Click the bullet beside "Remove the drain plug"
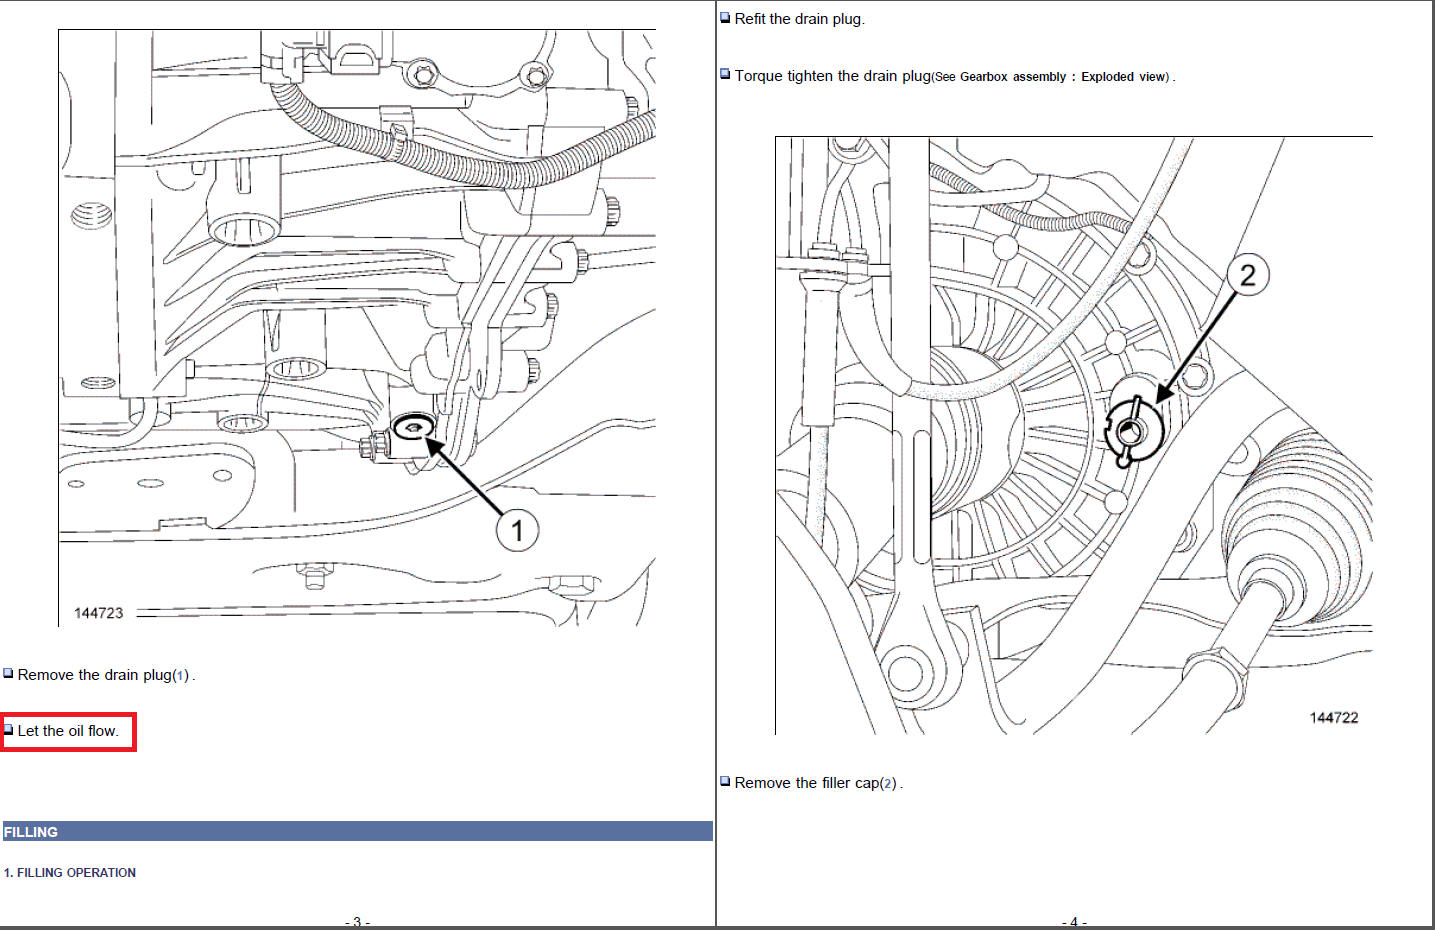Viewport: 1435px width, 930px height. click(8, 674)
